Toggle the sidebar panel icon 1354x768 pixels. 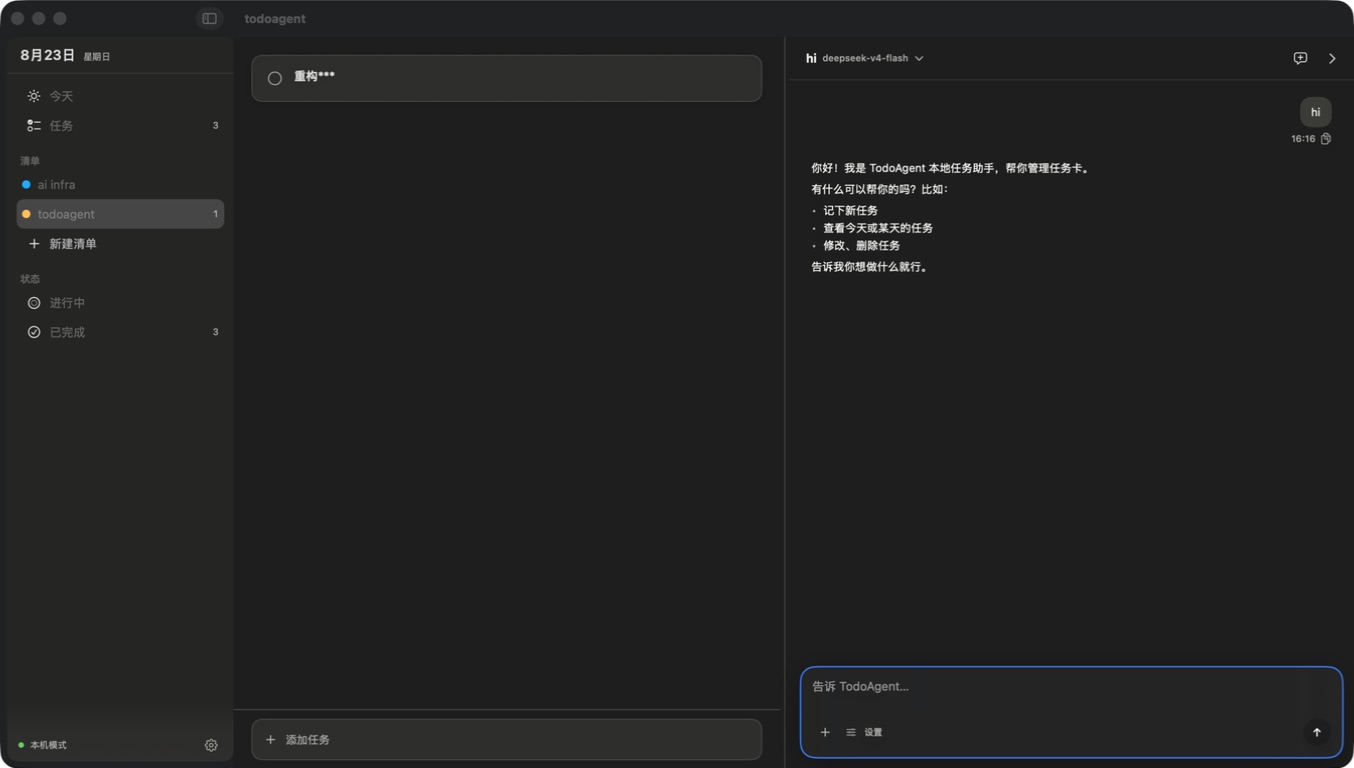coord(209,18)
